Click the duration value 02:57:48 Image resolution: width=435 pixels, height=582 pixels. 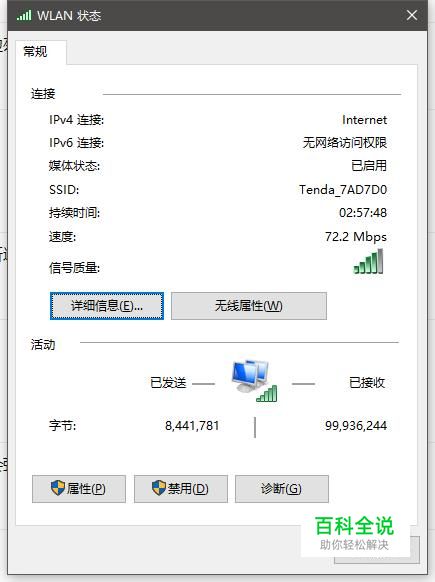coord(363,213)
